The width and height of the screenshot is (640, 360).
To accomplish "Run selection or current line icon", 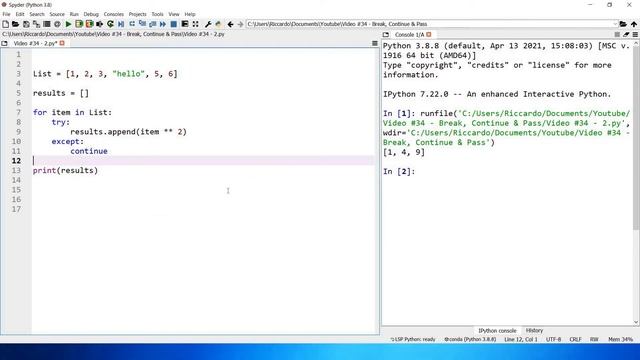I will tap(100, 24).
